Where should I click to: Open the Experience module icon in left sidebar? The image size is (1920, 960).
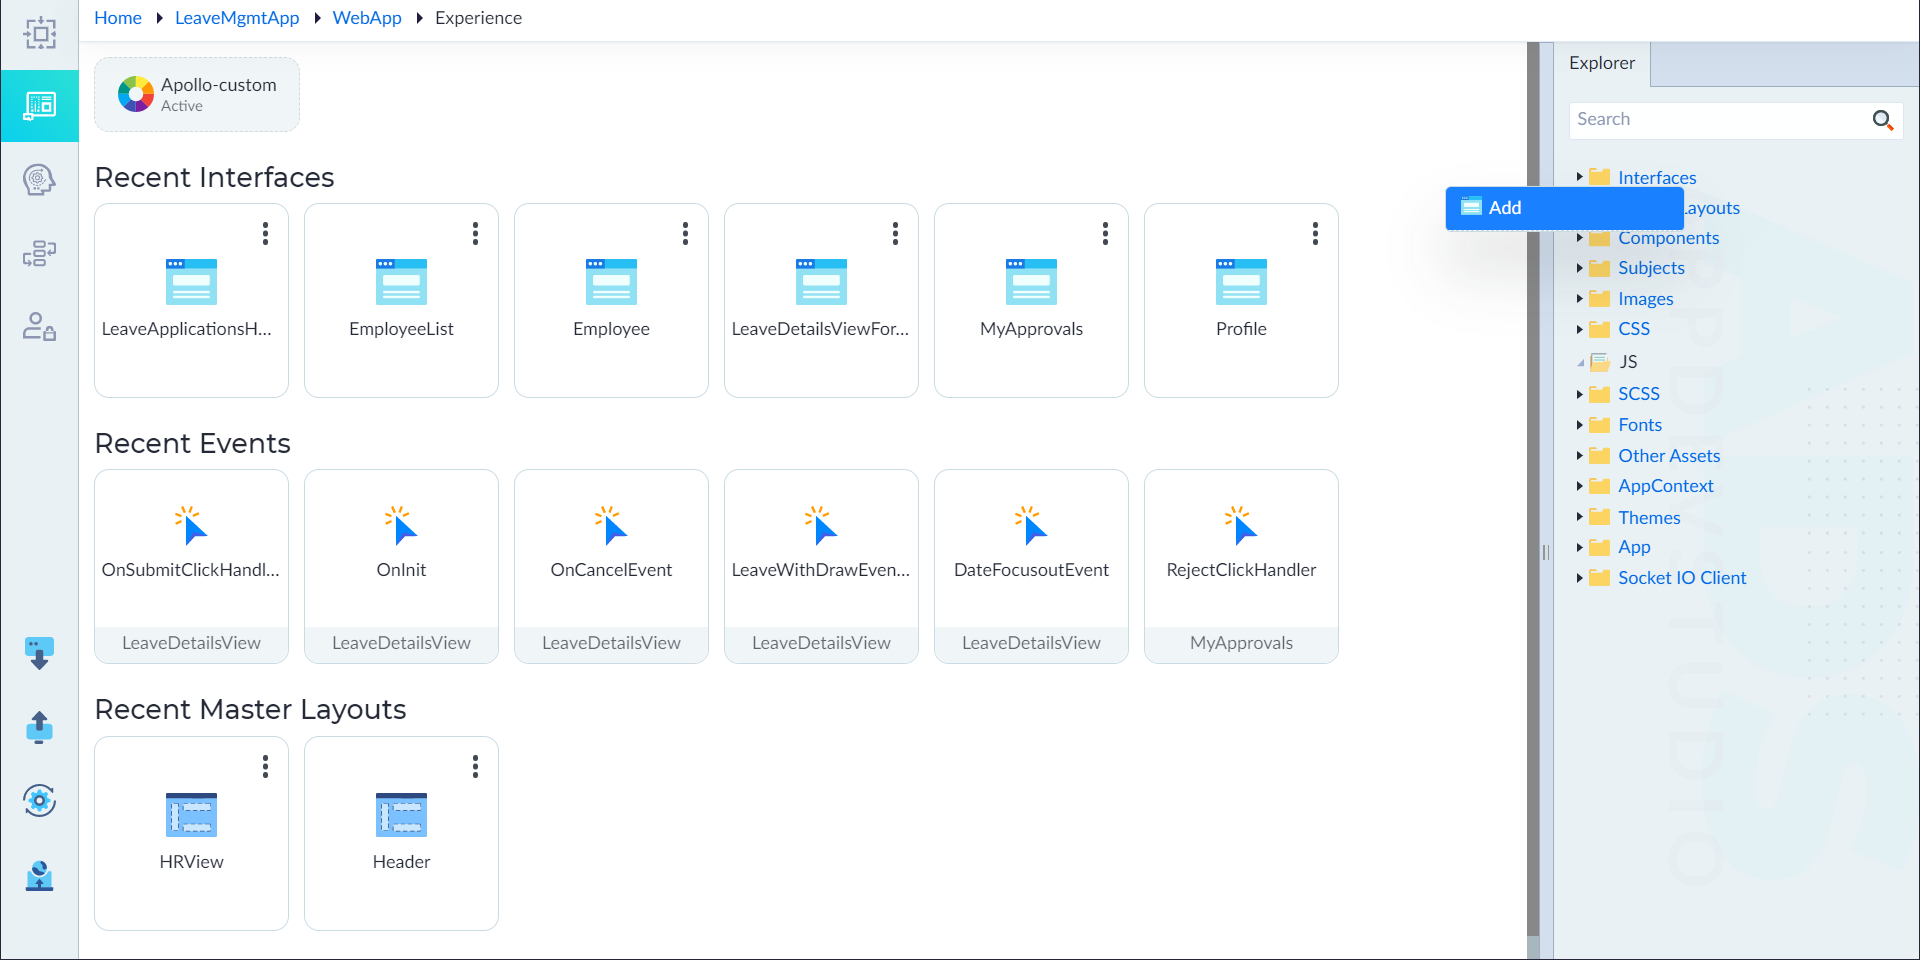pos(39,106)
